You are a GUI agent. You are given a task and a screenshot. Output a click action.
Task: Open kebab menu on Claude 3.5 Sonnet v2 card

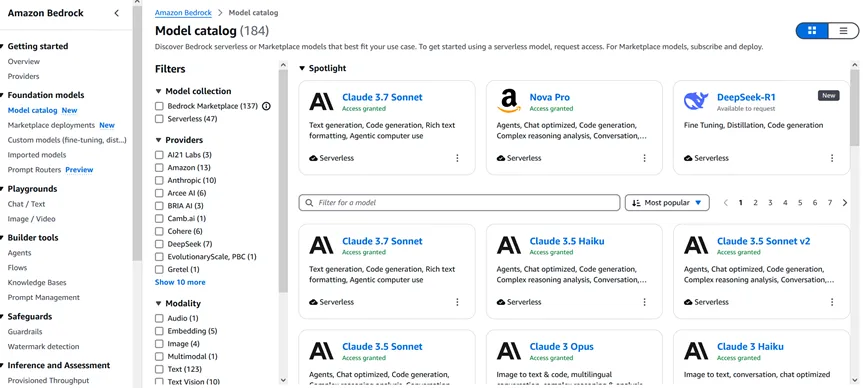pyautogui.click(x=832, y=302)
